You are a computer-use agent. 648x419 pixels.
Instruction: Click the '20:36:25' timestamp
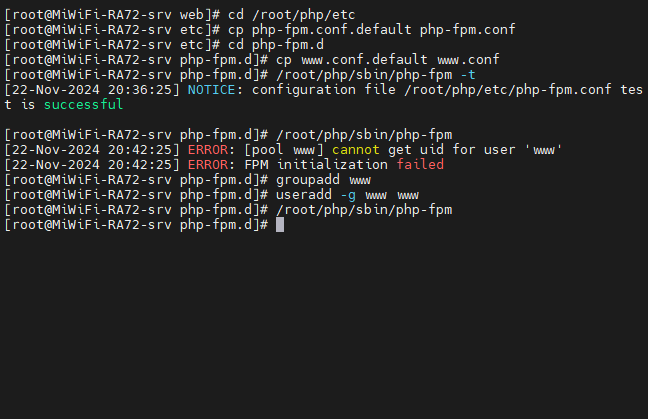pos(140,90)
